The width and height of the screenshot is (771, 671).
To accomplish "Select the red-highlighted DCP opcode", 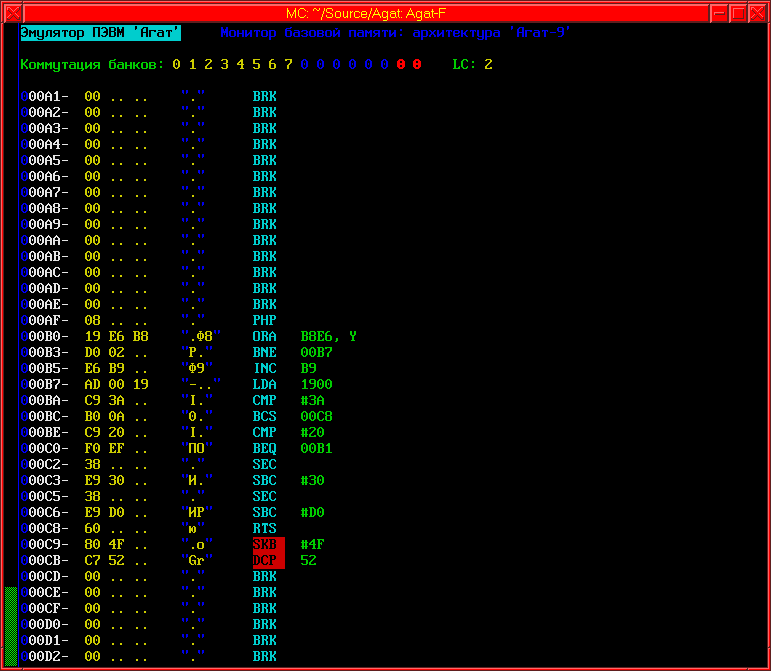I will point(268,560).
